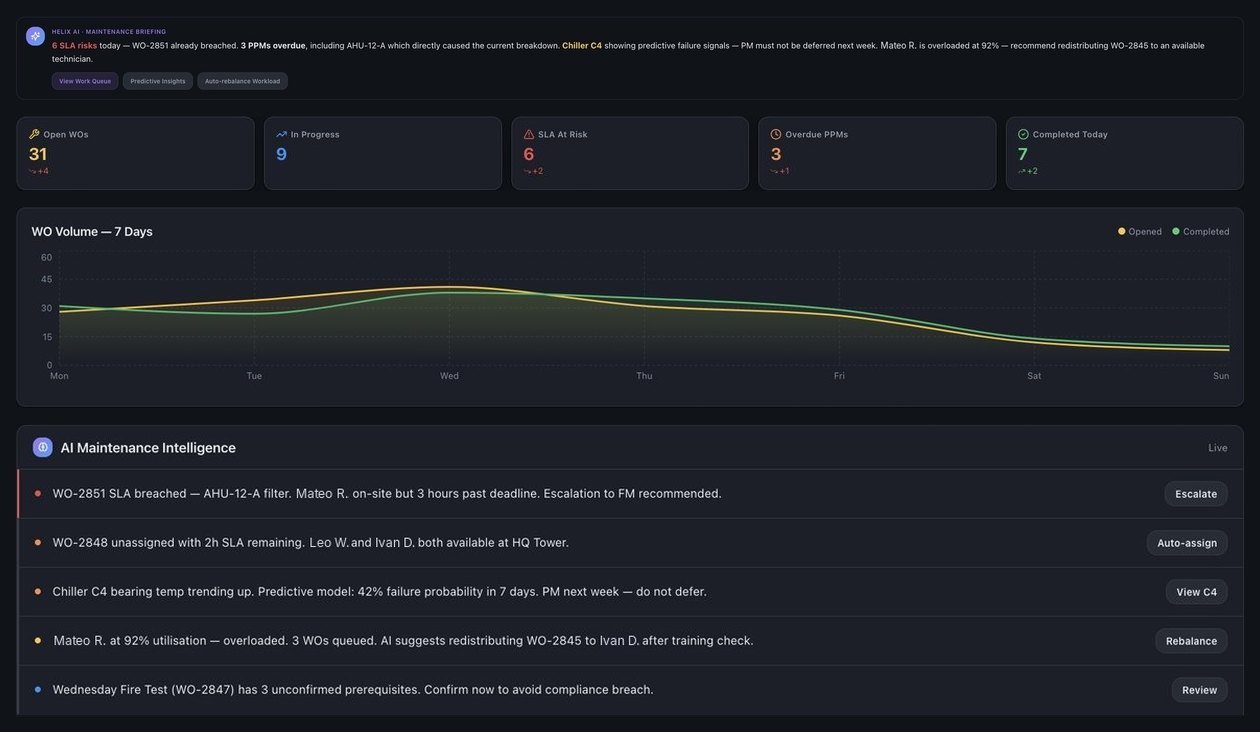
Task: Click the Wed label on chart axis
Action: click(x=449, y=376)
